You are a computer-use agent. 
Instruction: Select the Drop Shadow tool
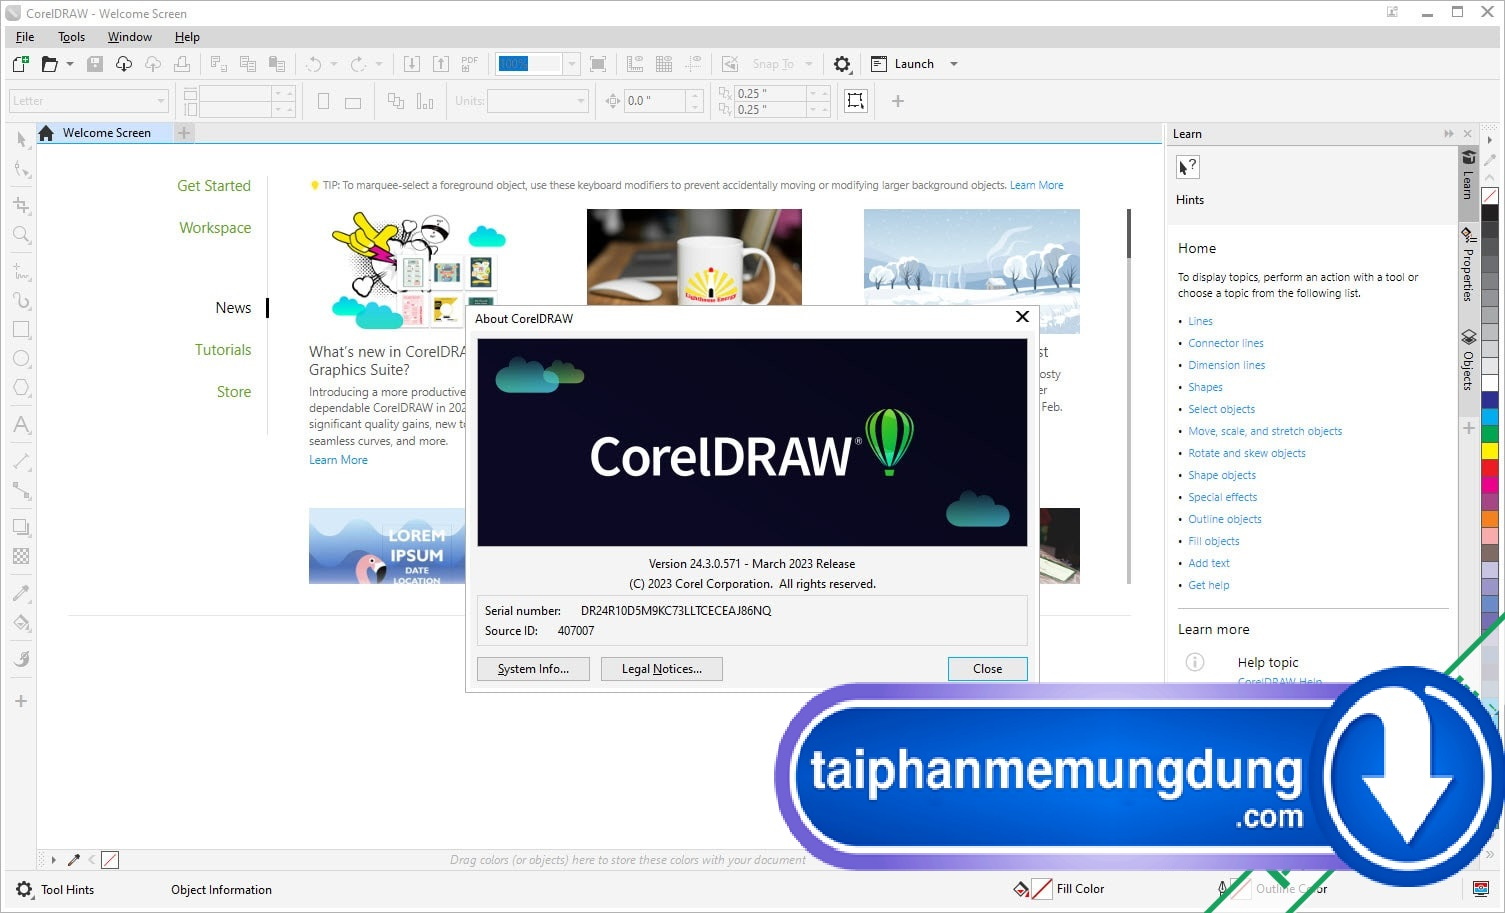click(21, 527)
